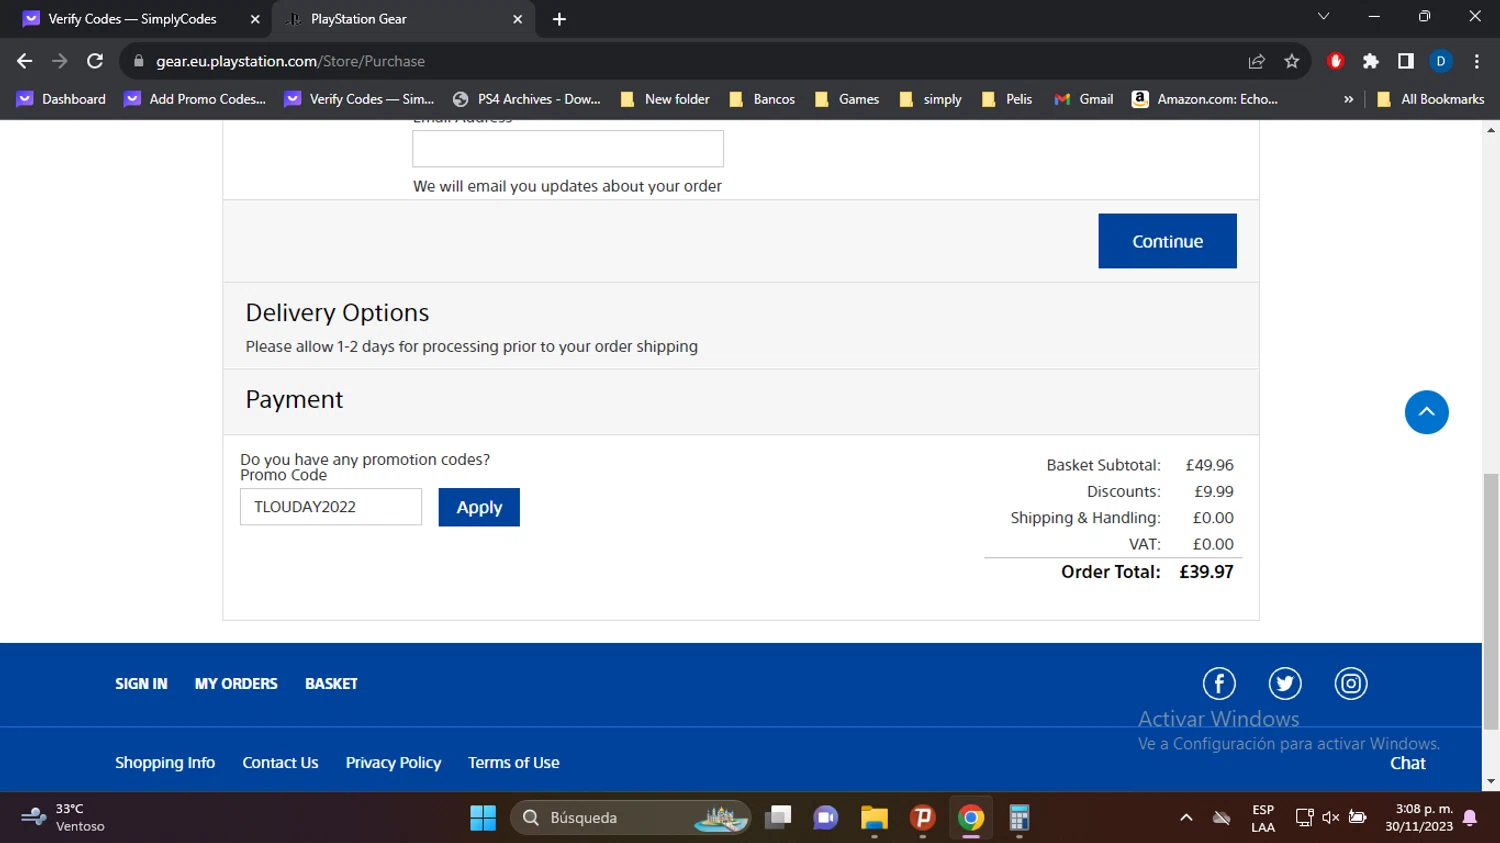Screen dimensions: 1500x843
Task: Open Chrome three-dot menu
Action: pos(1477,61)
